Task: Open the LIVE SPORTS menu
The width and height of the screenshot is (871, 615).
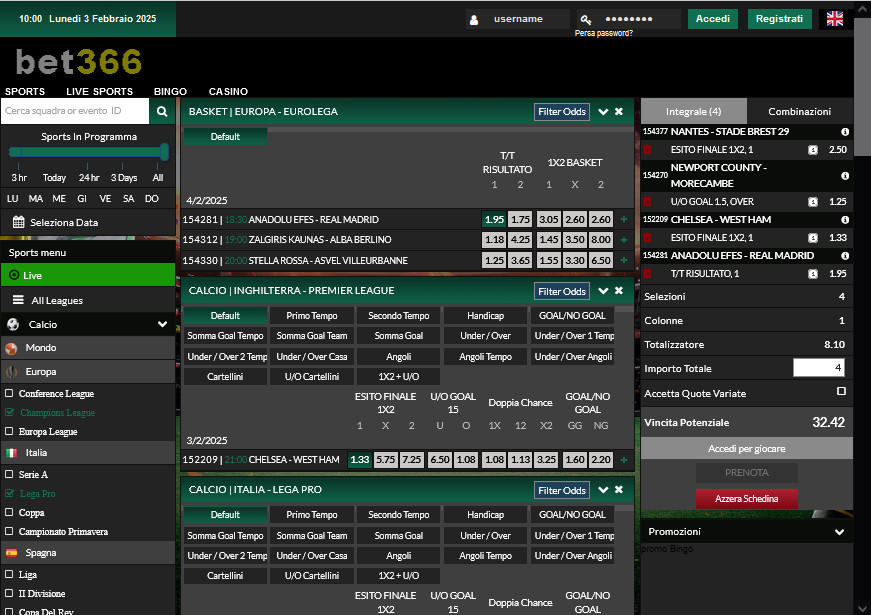Action: point(99,92)
